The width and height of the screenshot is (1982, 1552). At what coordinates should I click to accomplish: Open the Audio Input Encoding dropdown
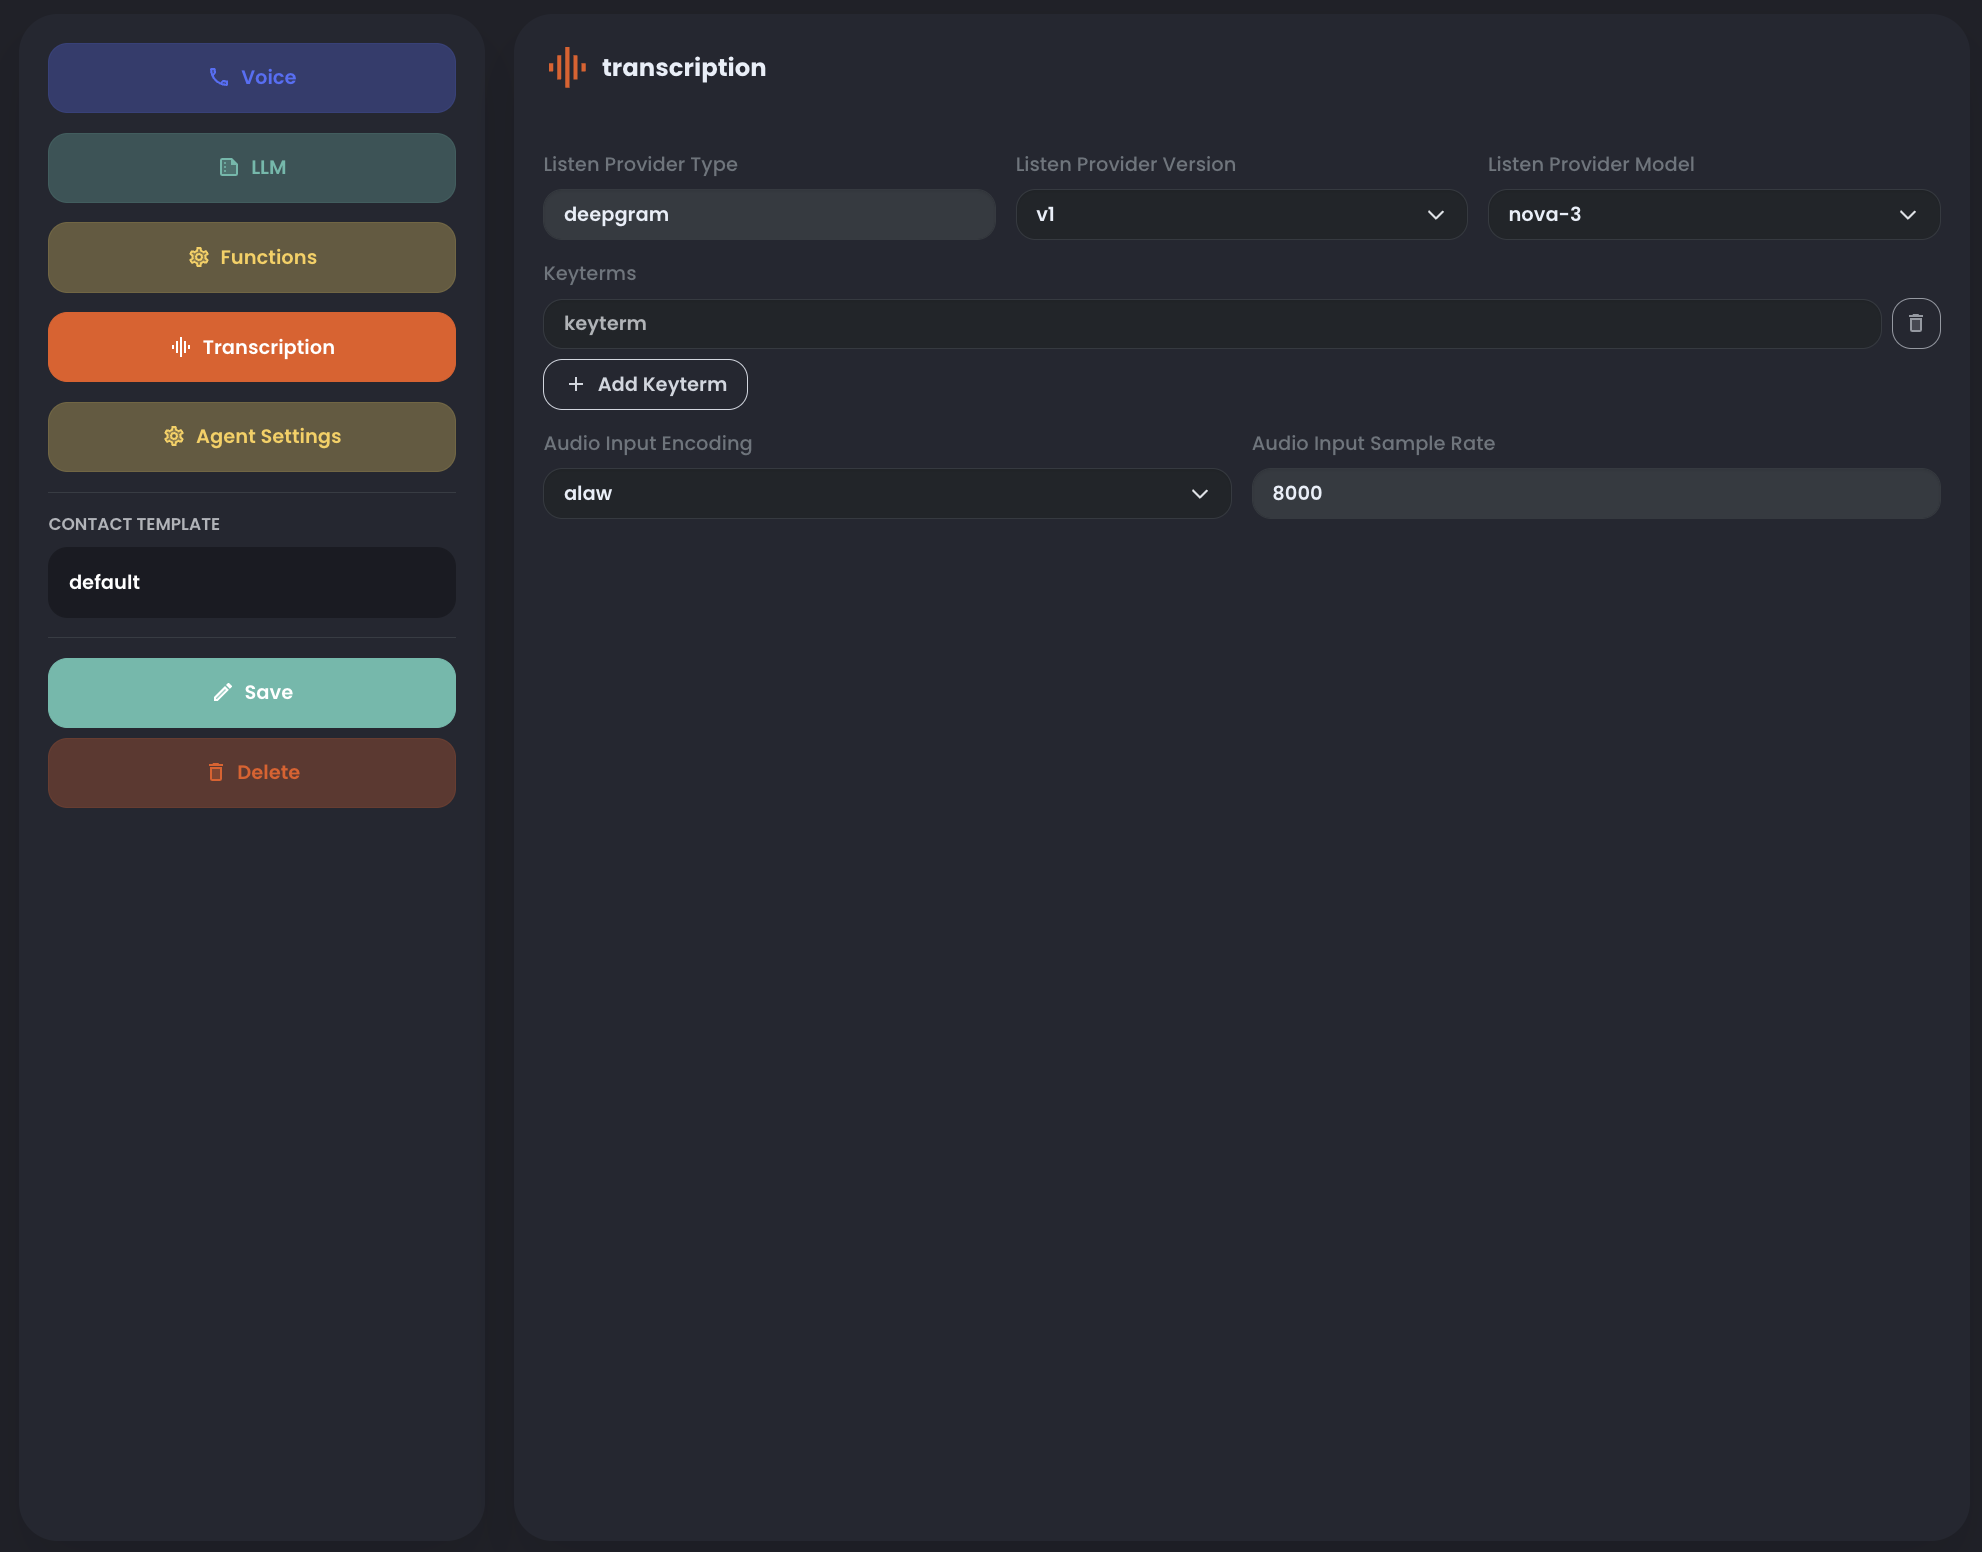[x=887, y=494]
